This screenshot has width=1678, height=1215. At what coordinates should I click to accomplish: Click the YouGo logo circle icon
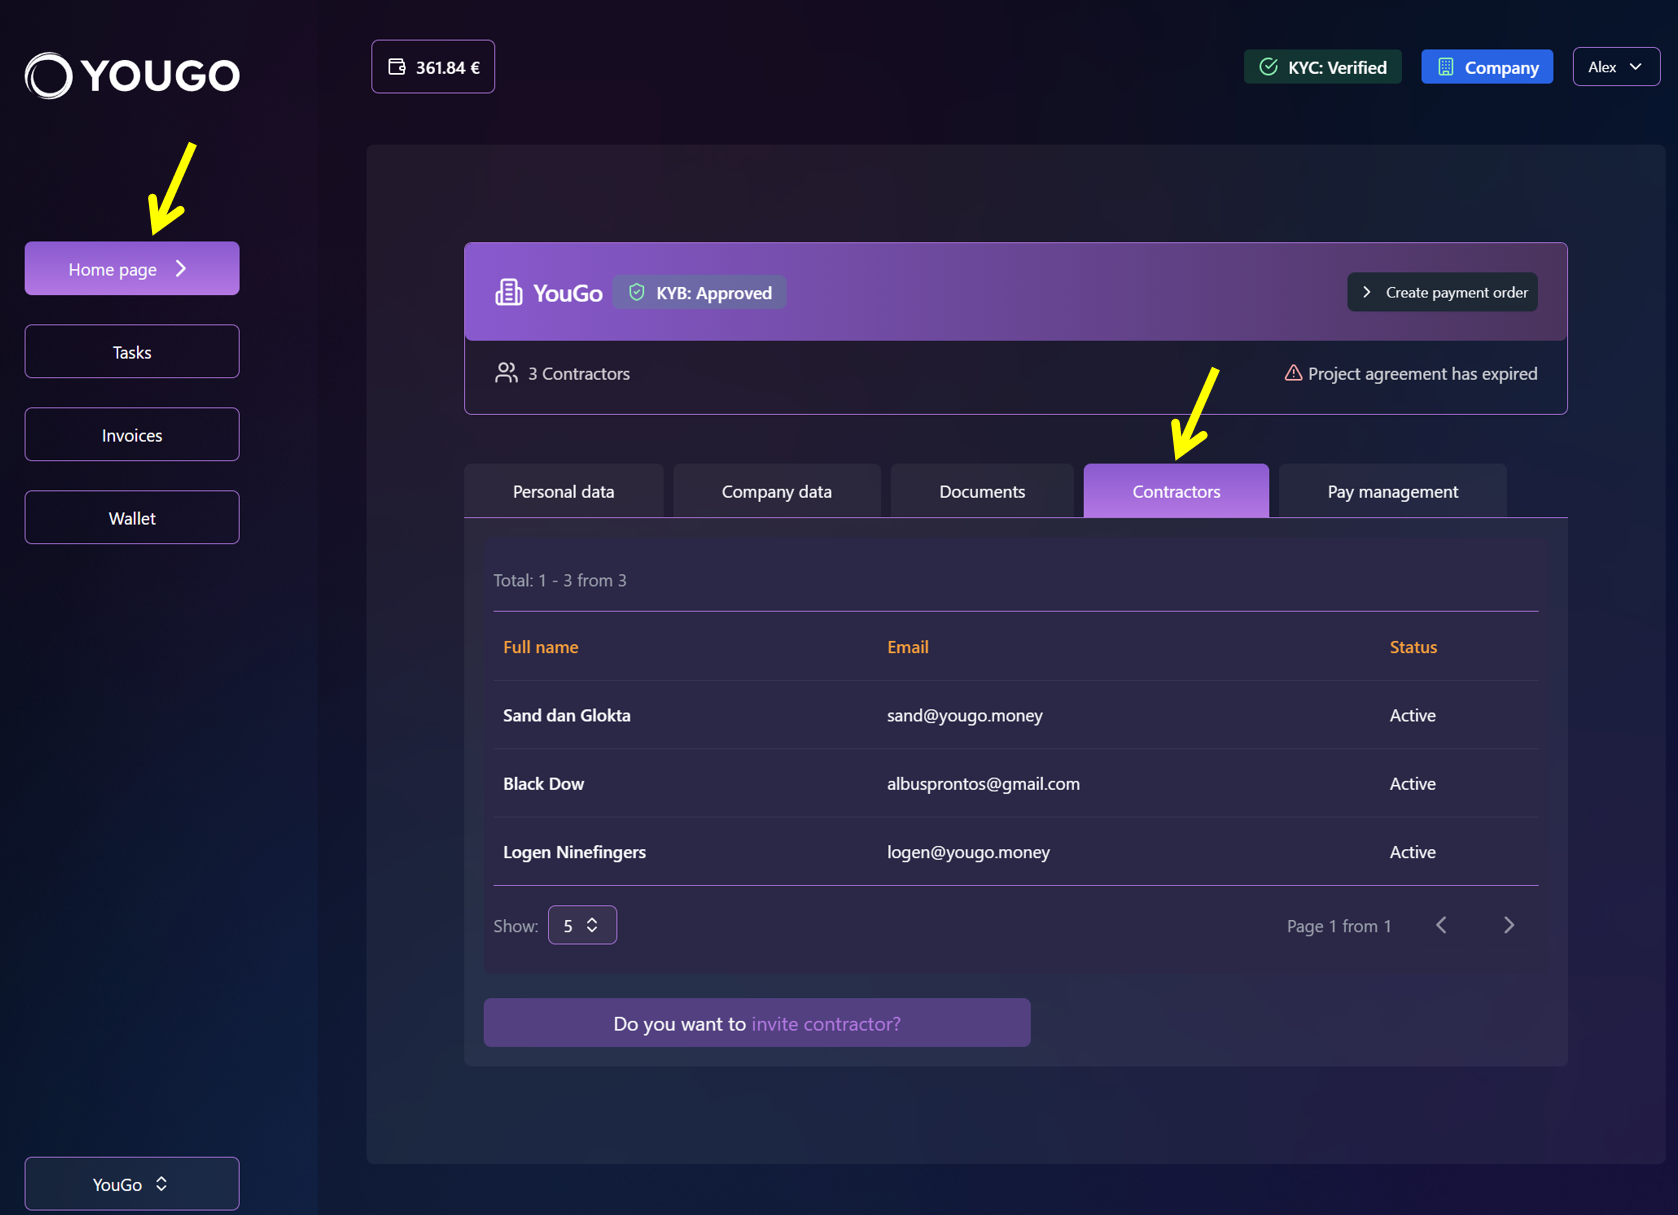point(48,76)
